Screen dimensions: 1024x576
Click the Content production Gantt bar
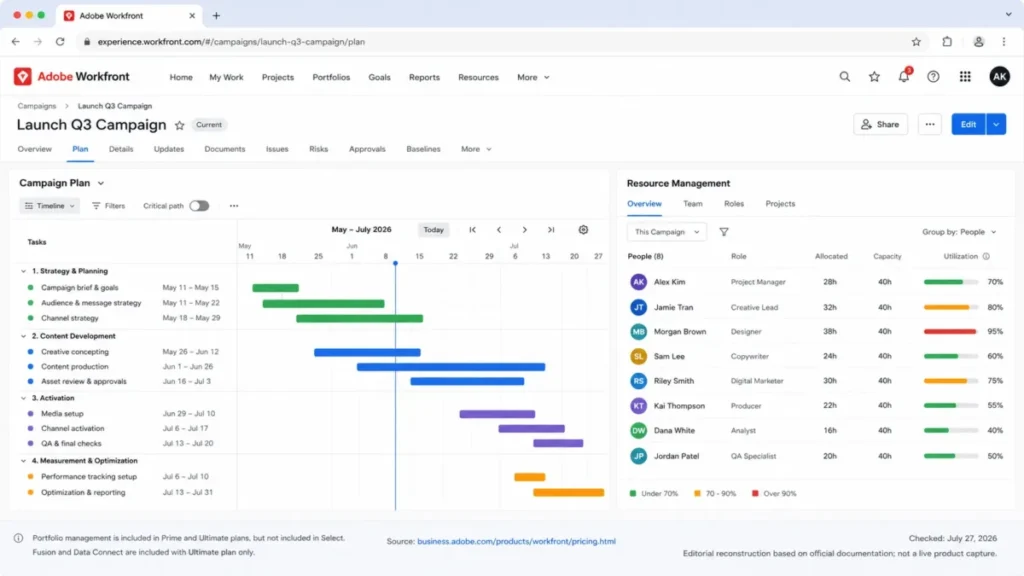(451, 367)
